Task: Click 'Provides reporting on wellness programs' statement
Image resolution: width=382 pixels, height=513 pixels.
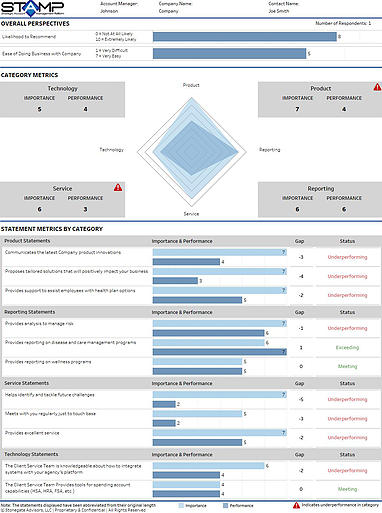Action: 48,362
